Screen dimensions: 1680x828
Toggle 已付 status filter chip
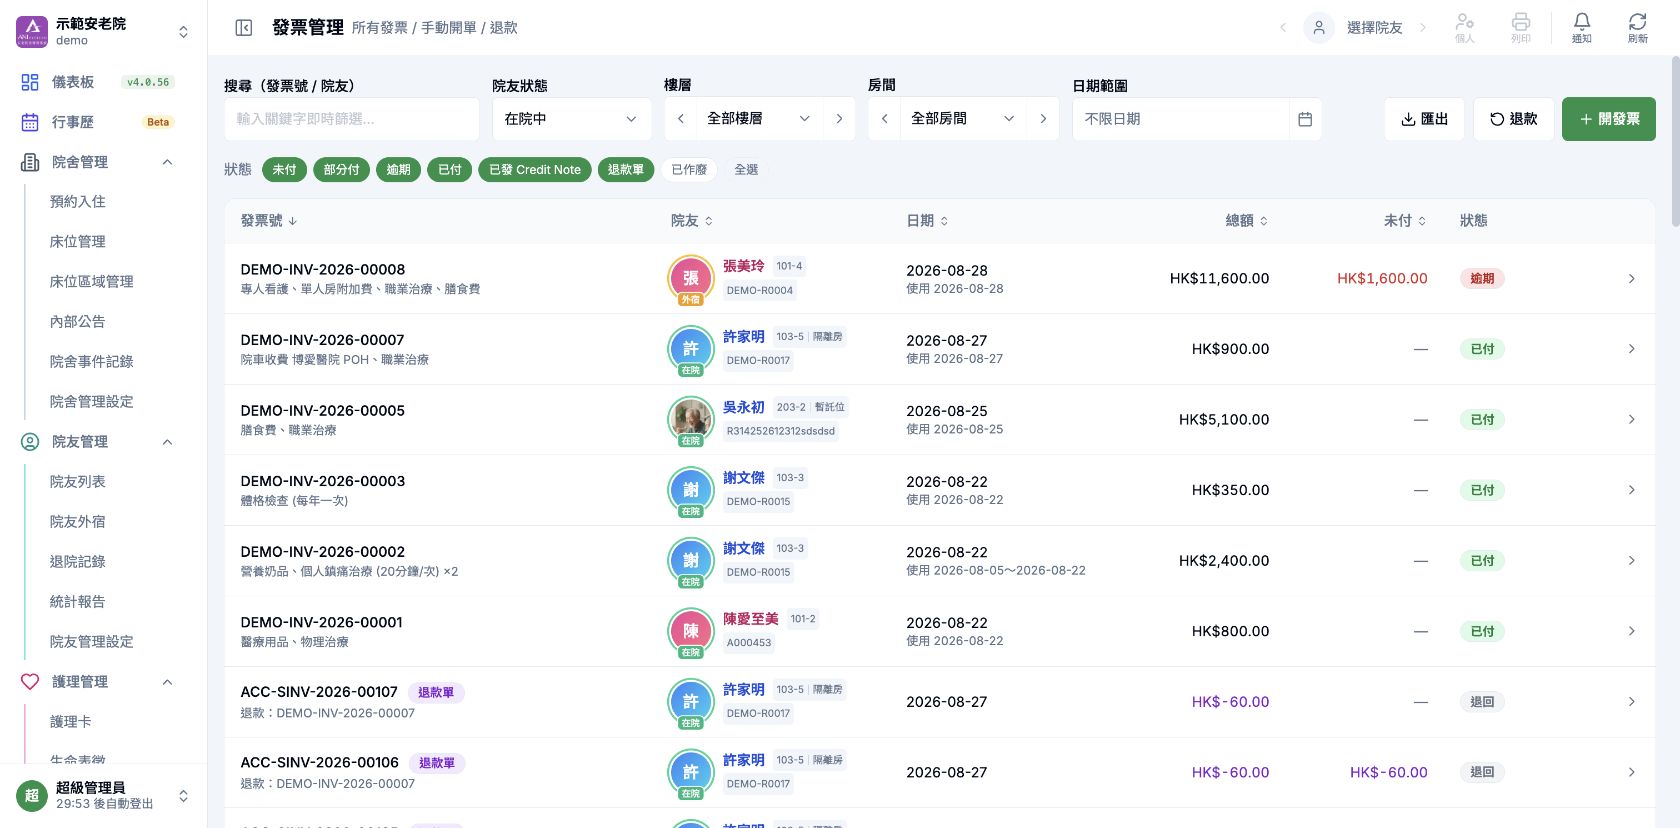click(450, 170)
